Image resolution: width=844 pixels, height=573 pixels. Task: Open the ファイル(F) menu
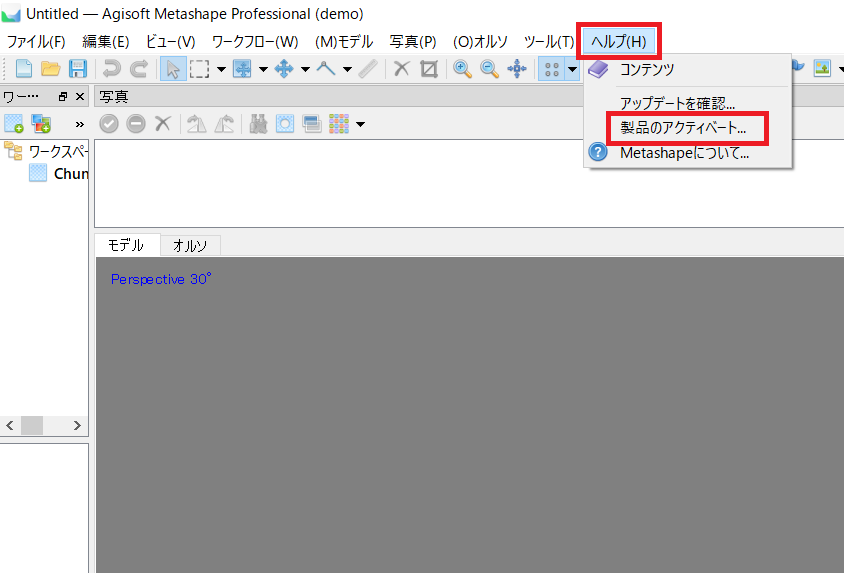point(36,41)
